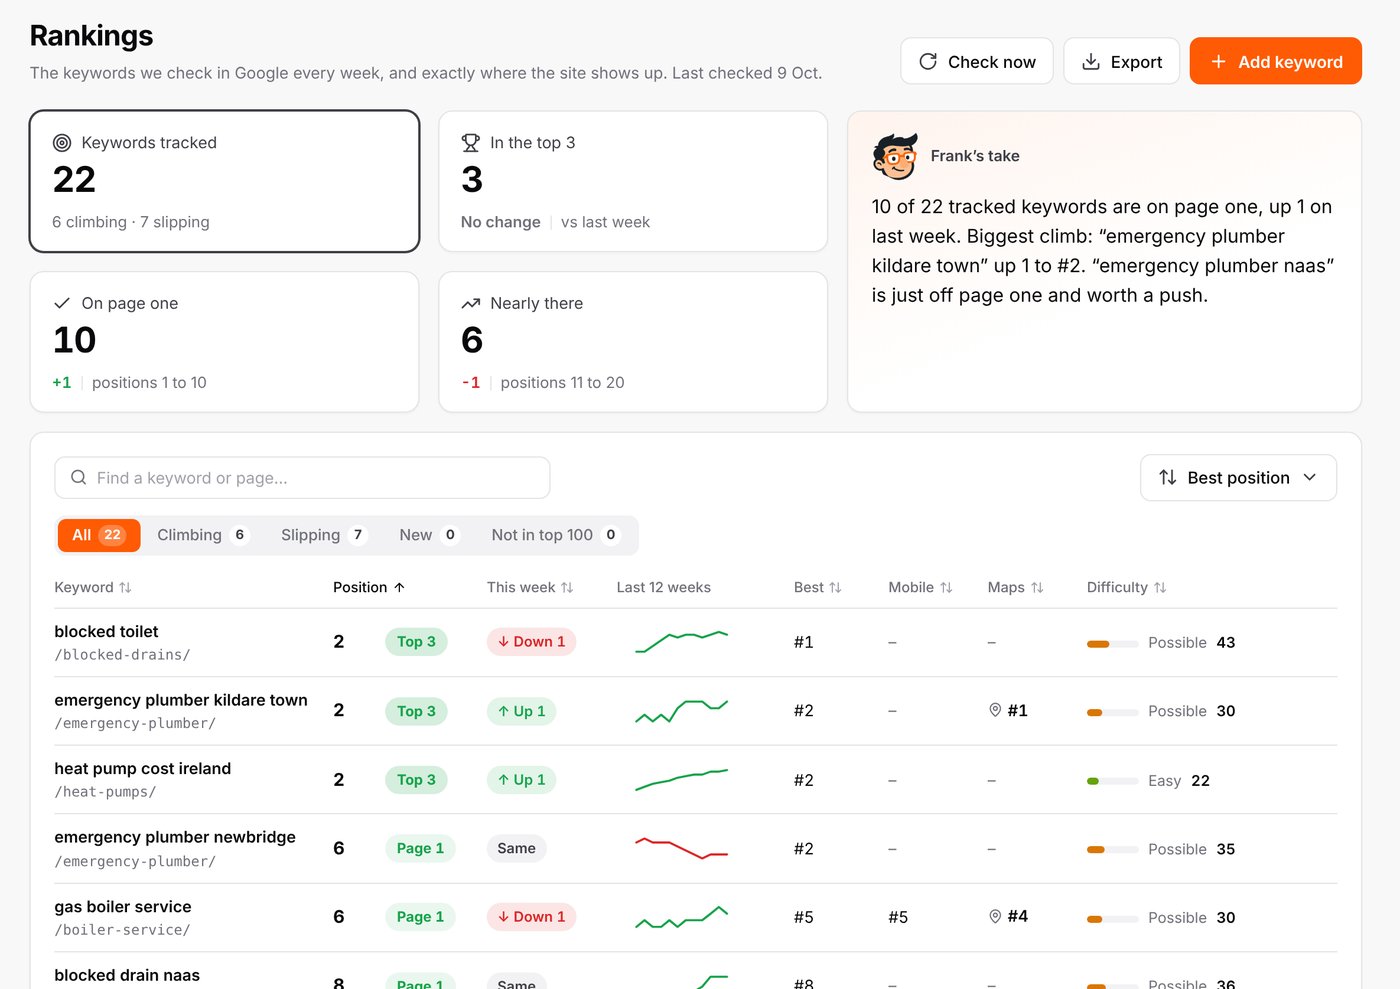Click the target icon beside Keywords tracked
The height and width of the screenshot is (989, 1400).
[62, 143]
